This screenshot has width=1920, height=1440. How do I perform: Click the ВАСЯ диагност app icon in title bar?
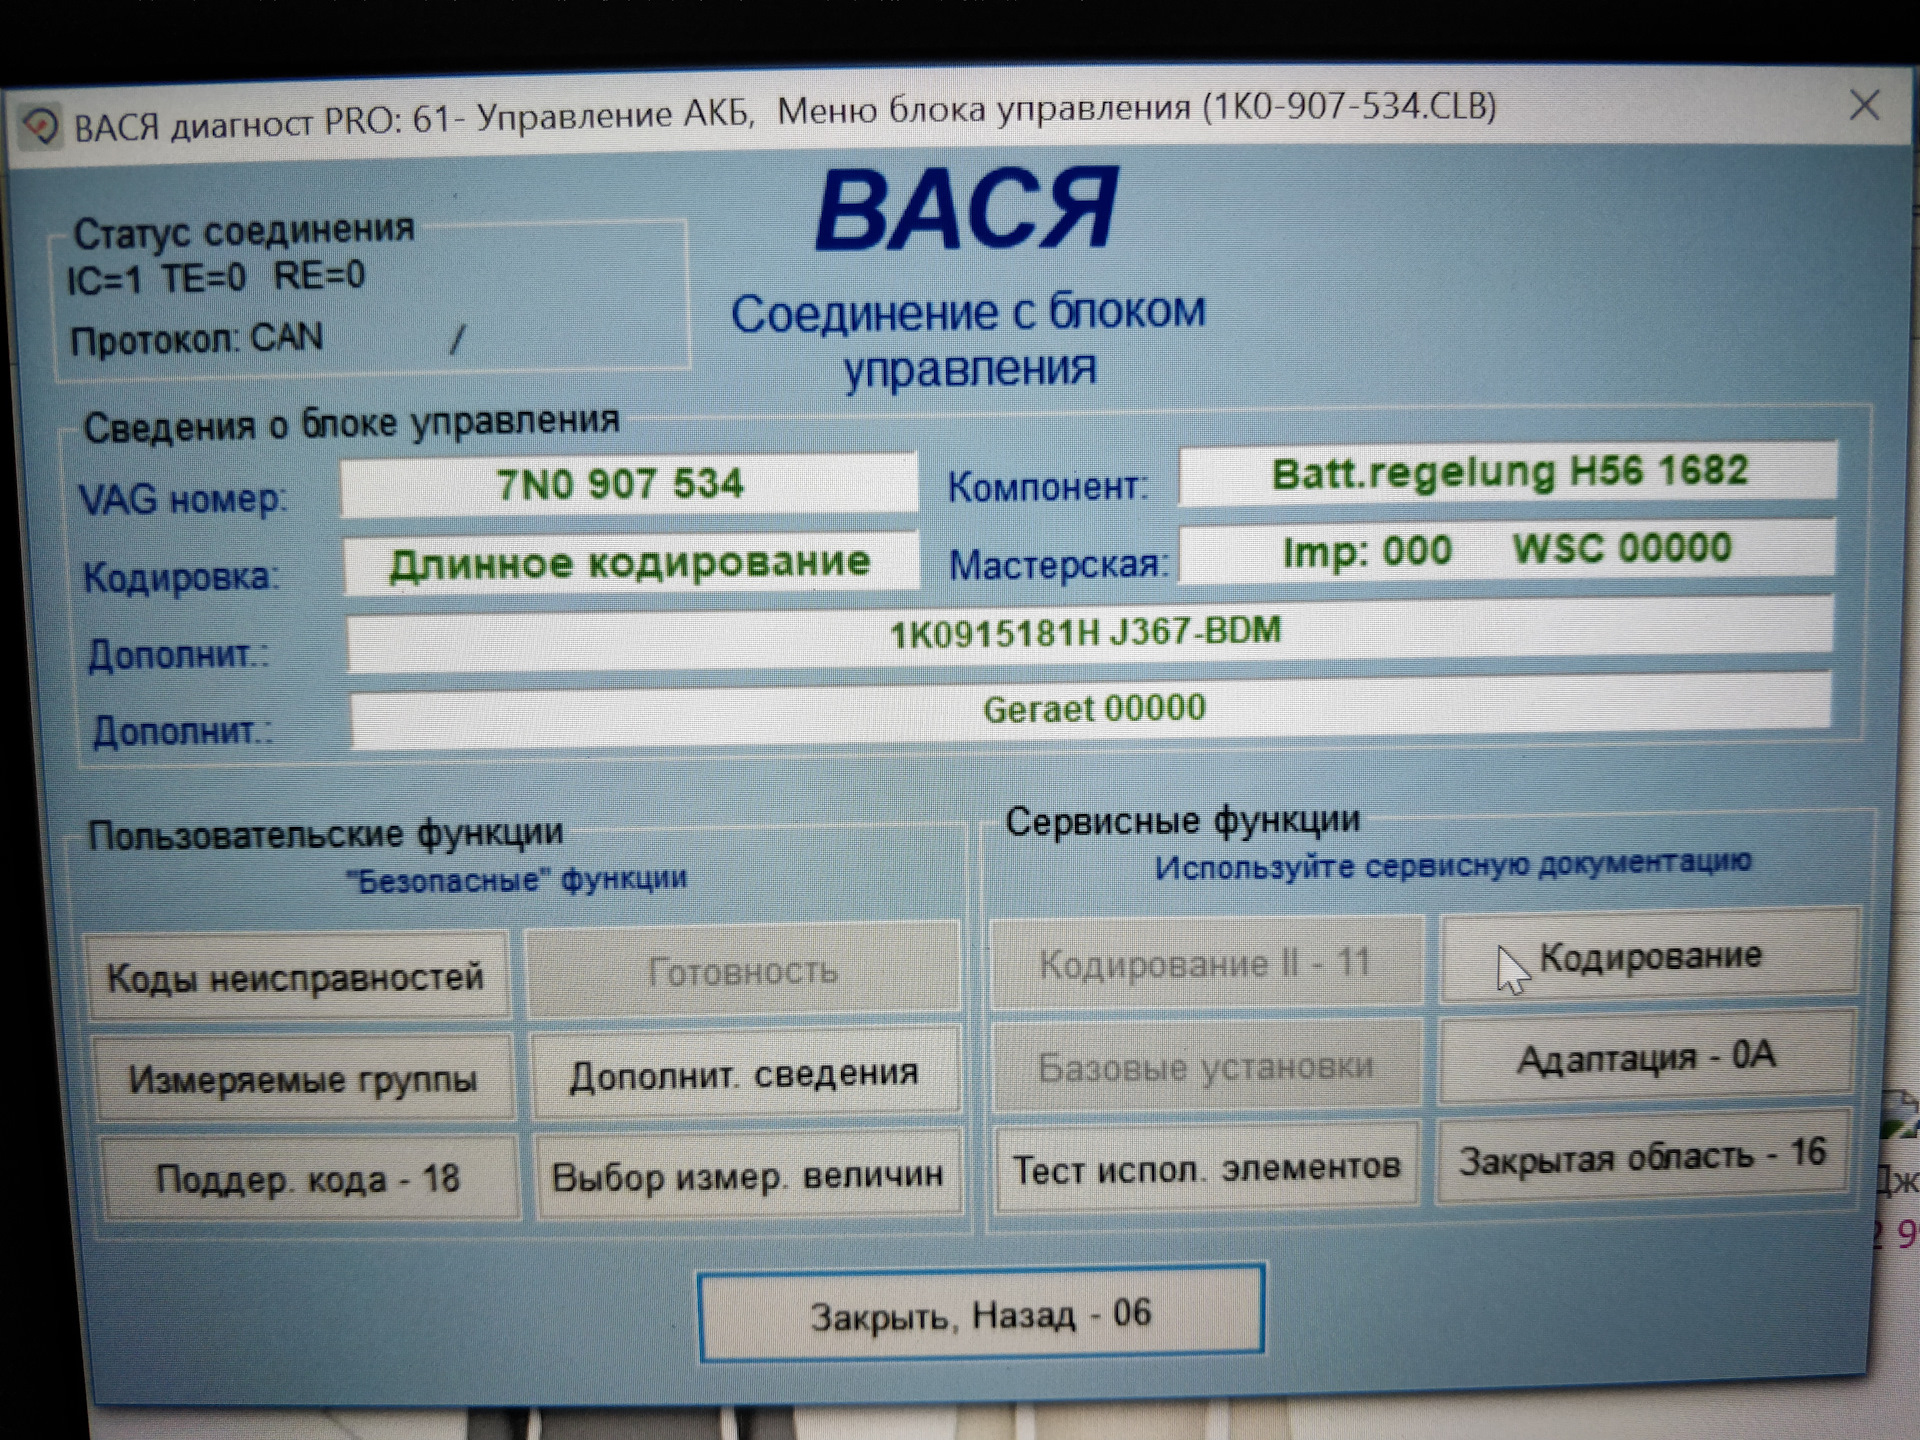point(40,128)
